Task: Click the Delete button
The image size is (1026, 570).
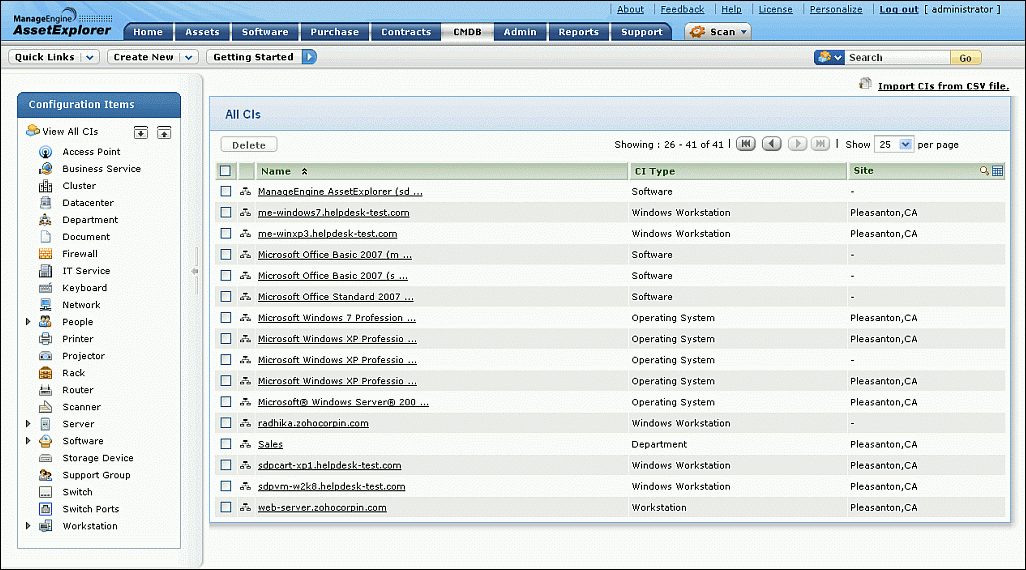Action: point(249,145)
